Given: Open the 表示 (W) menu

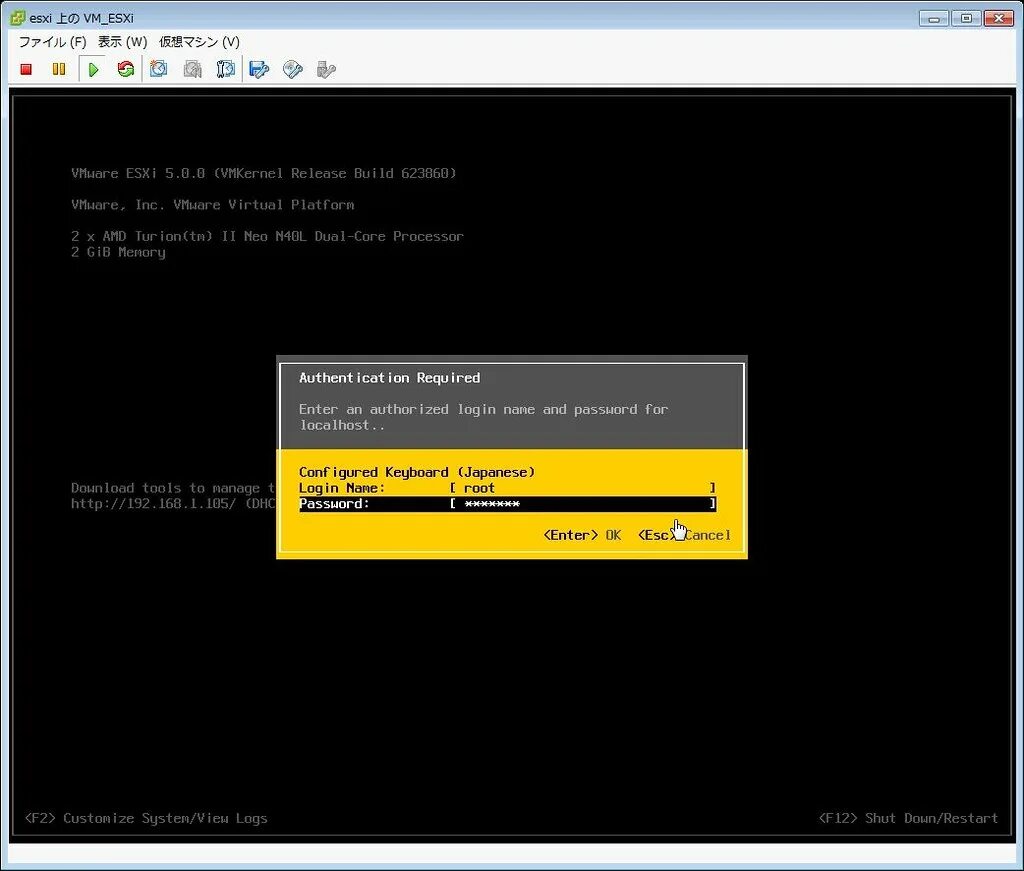Looking at the screenshot, I should pyautogui.click(x=122, y=42).
